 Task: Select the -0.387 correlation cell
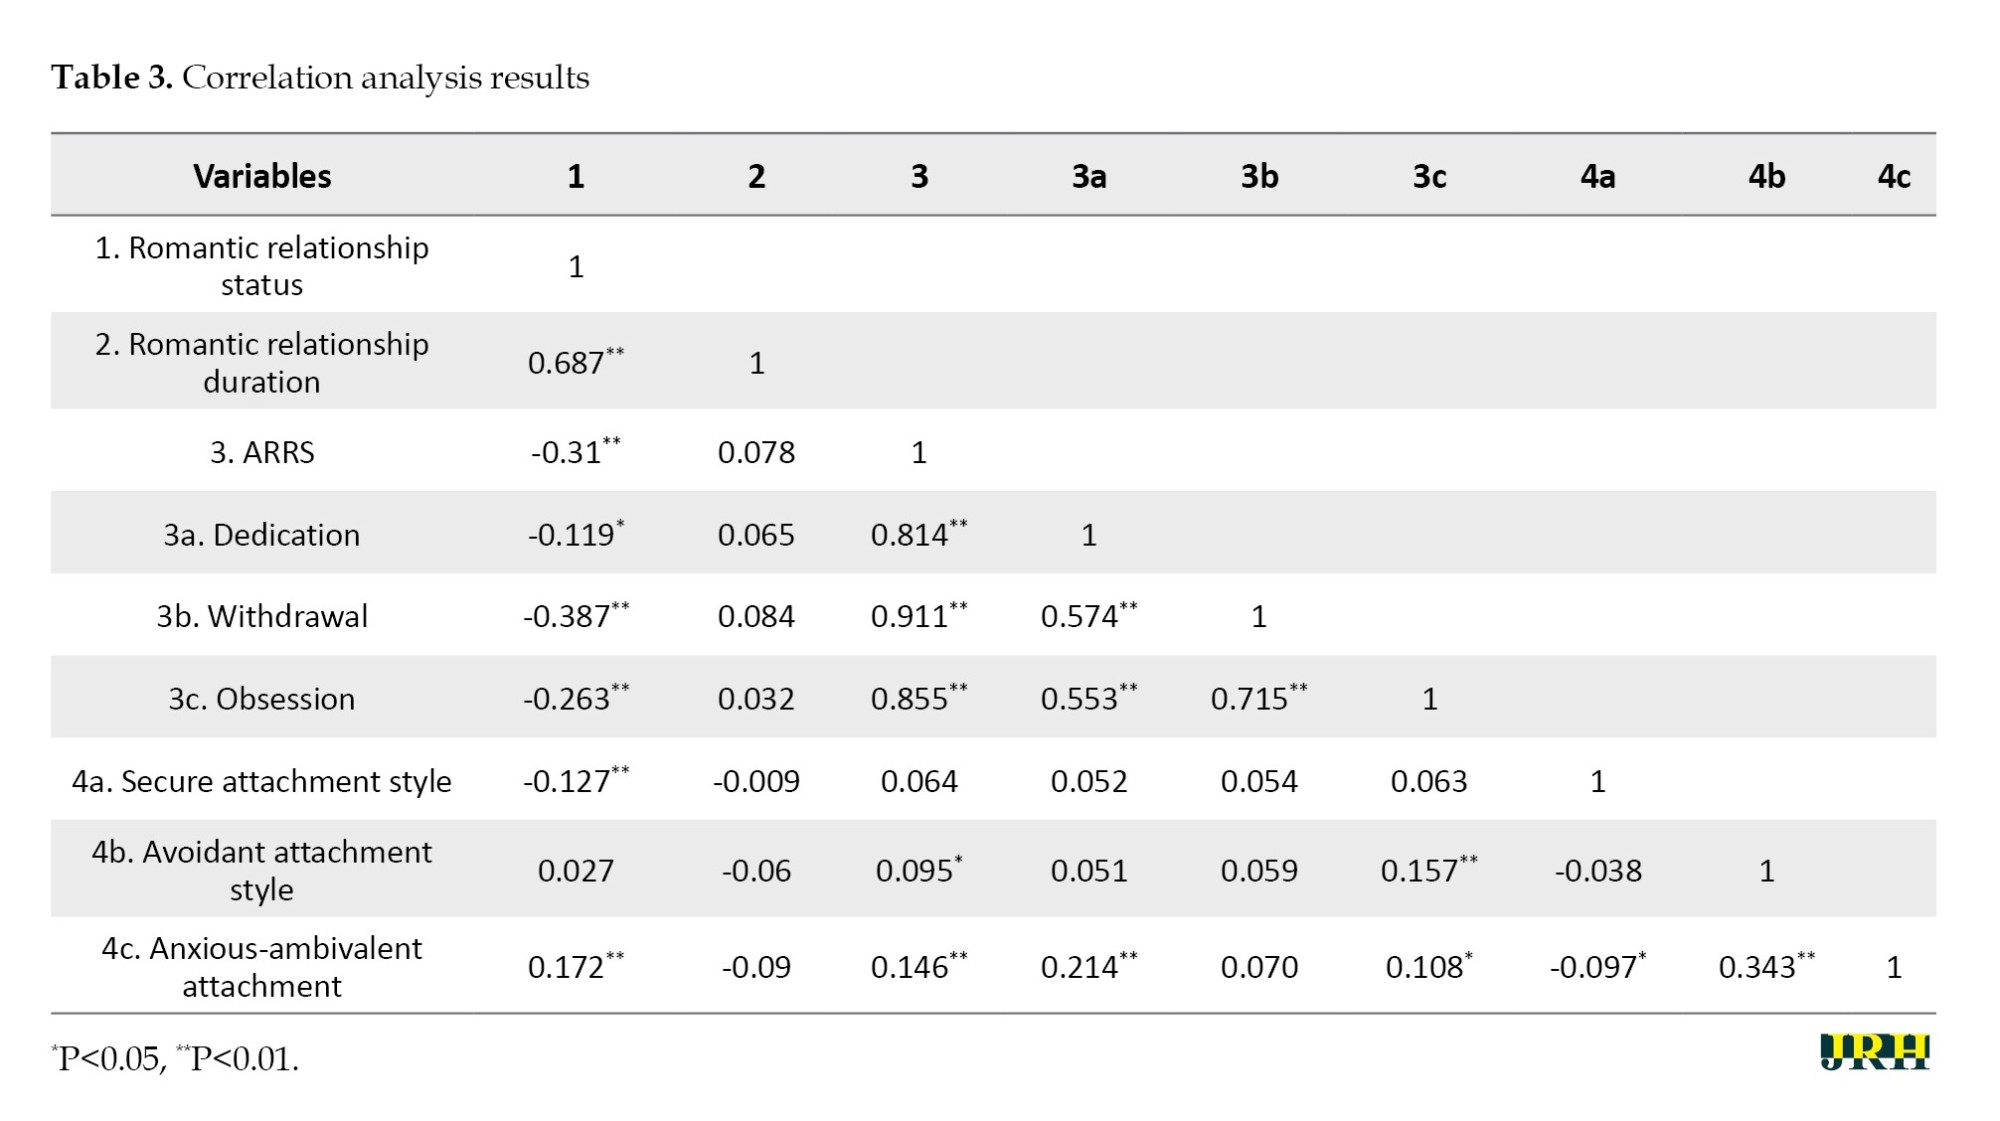coord(576,614)
